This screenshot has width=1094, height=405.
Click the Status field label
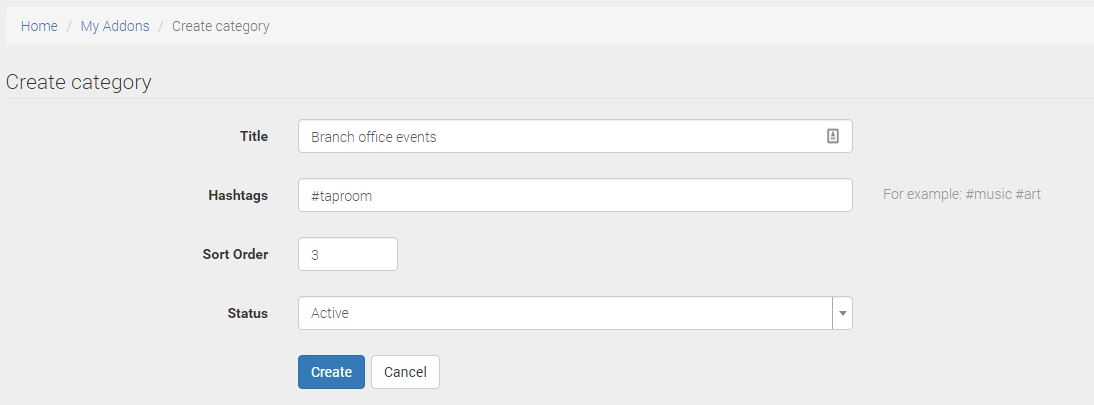247,313
